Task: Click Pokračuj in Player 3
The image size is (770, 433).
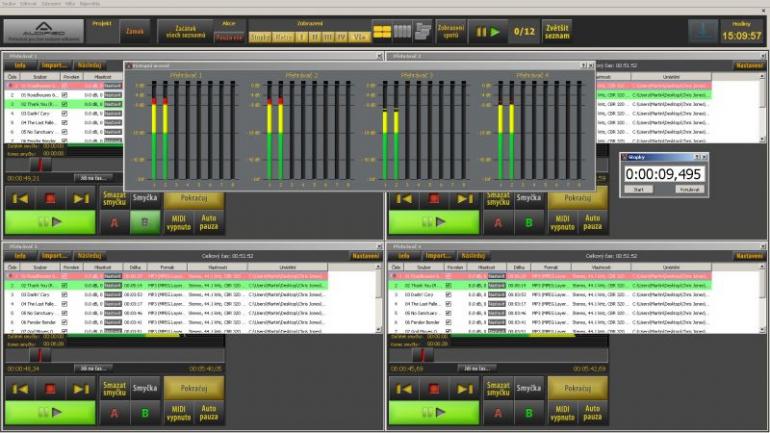Action: click(x=194, y=388)
